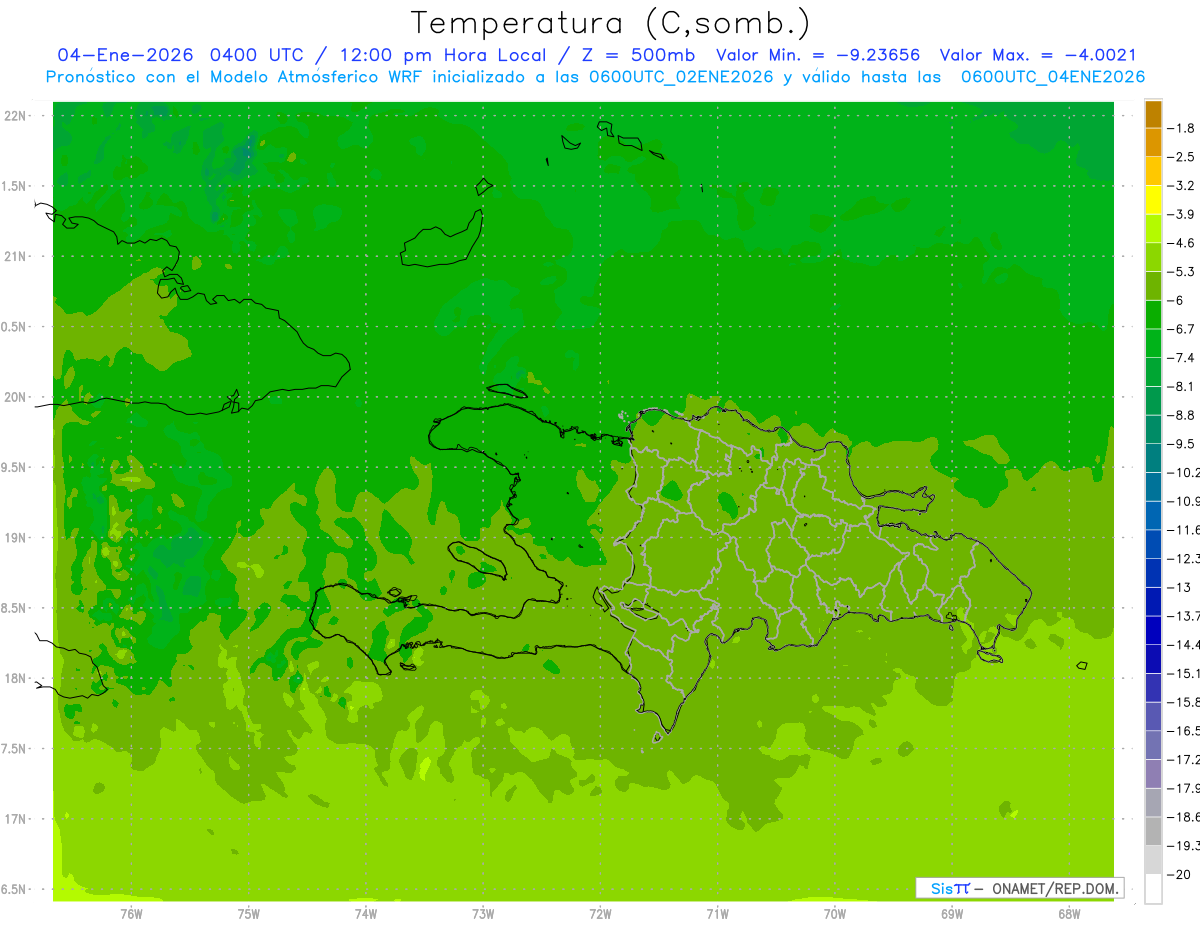Click the '-4.6' colorbar label
The image size is (1200, 927).
click(1183, 243)
